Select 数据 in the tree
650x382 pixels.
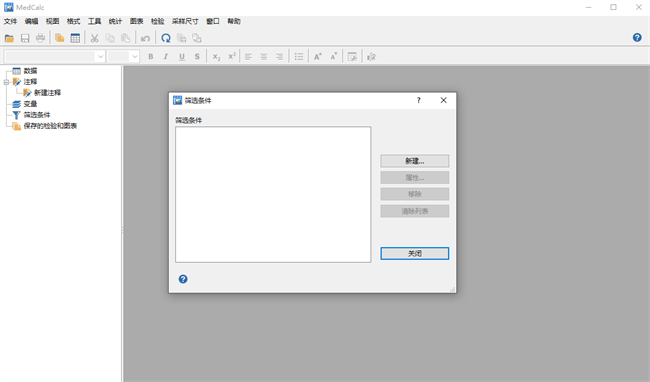click(x=30, y=71)
